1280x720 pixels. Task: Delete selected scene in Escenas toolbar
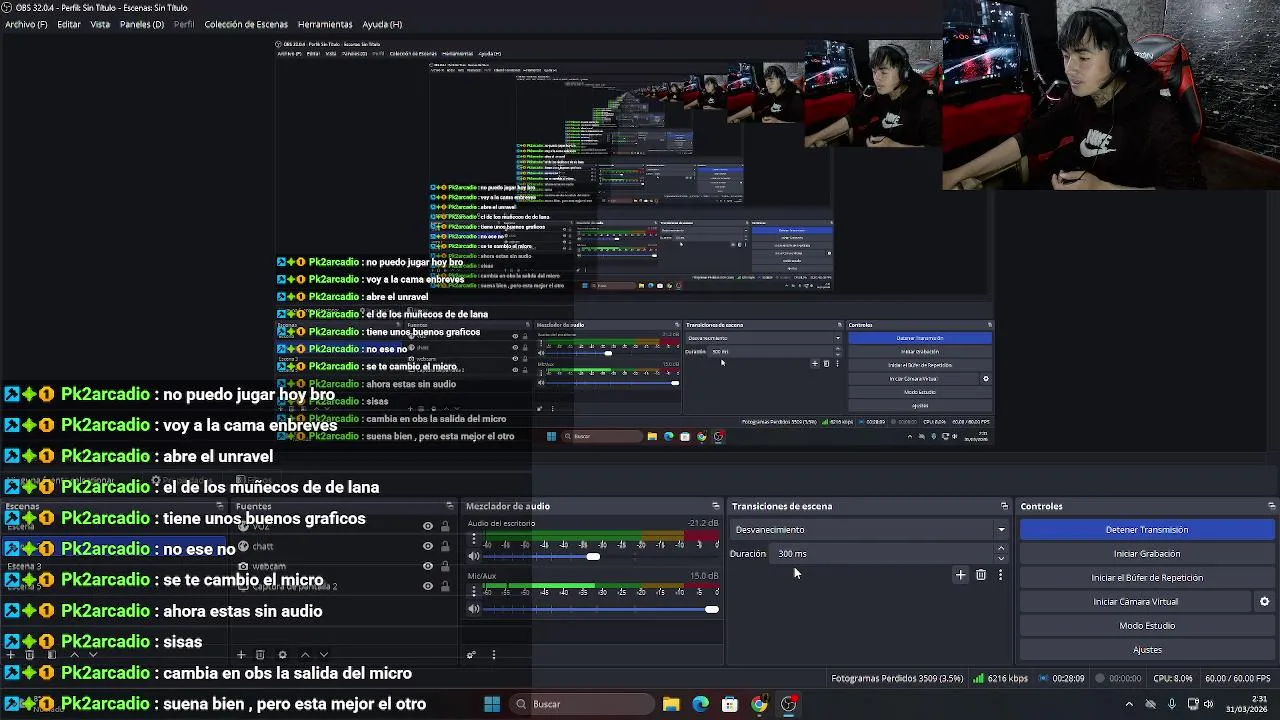pyautogui.click(x=30, y=655)
